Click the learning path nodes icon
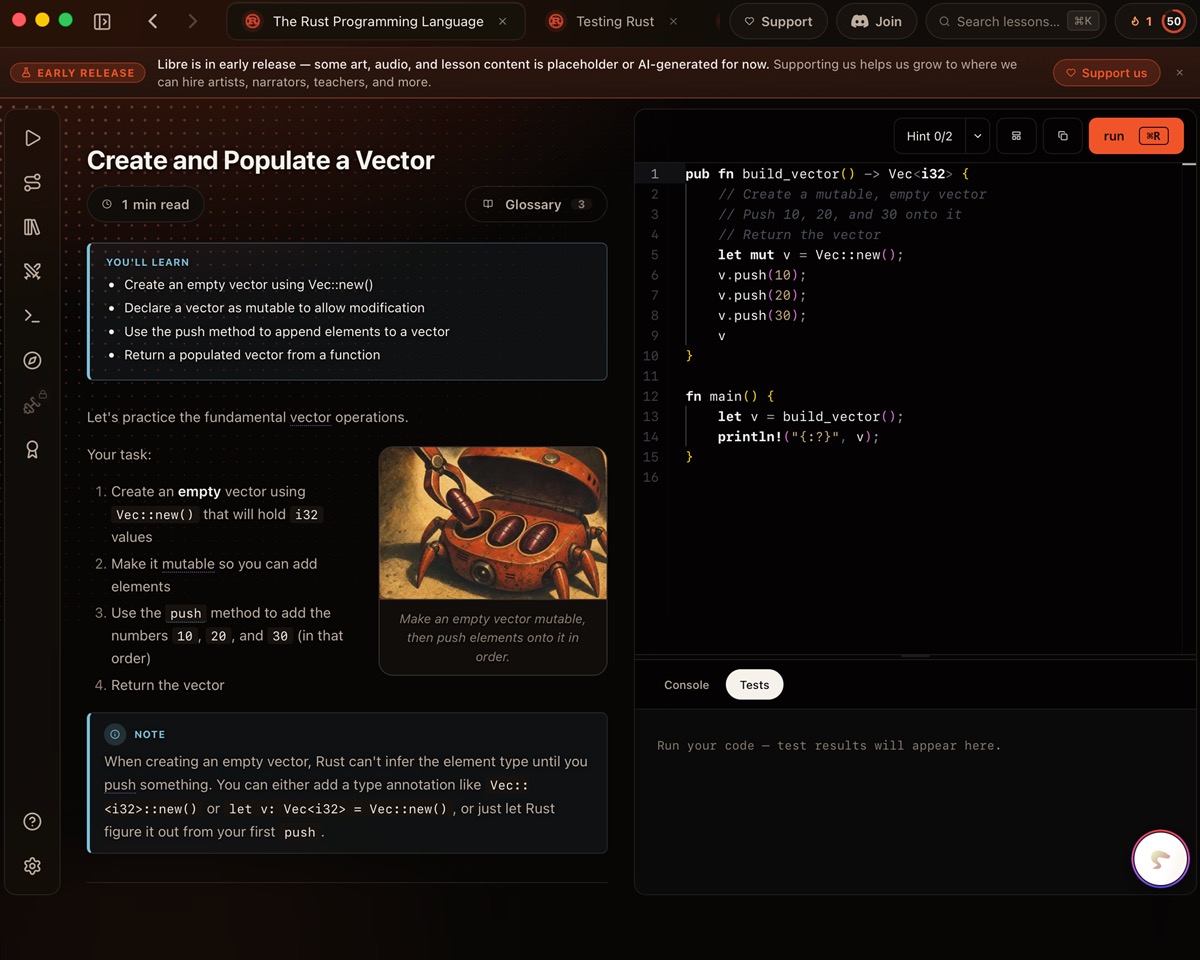The image size is (1200, 960). pyautogui.click(x=32, y=182)
